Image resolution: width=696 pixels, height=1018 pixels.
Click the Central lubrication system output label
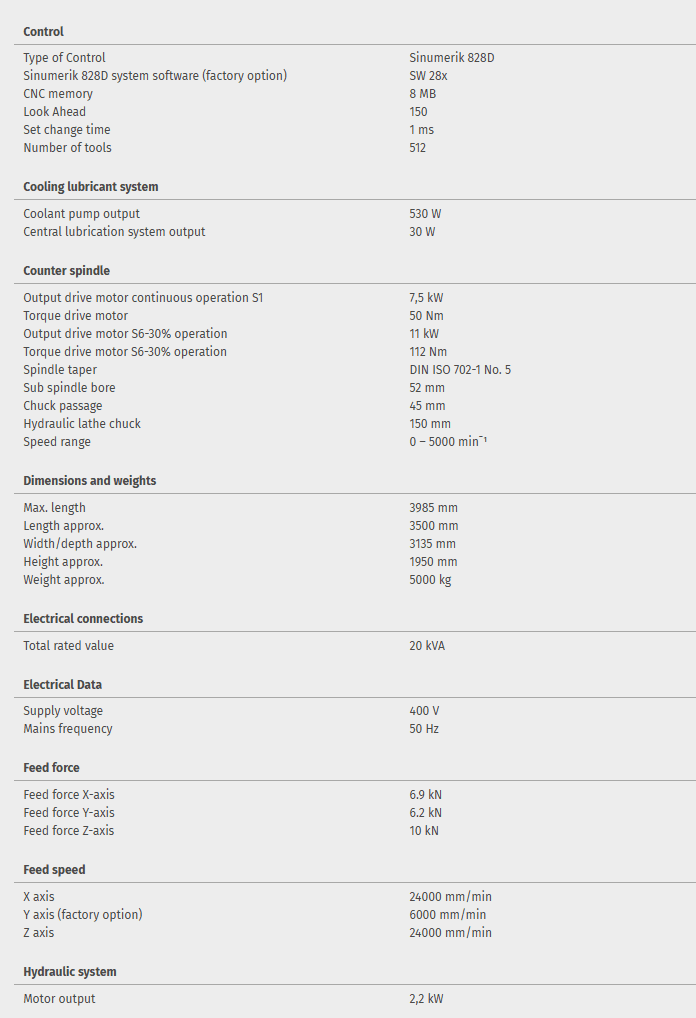pyautogui.click(x=114, y=232)
